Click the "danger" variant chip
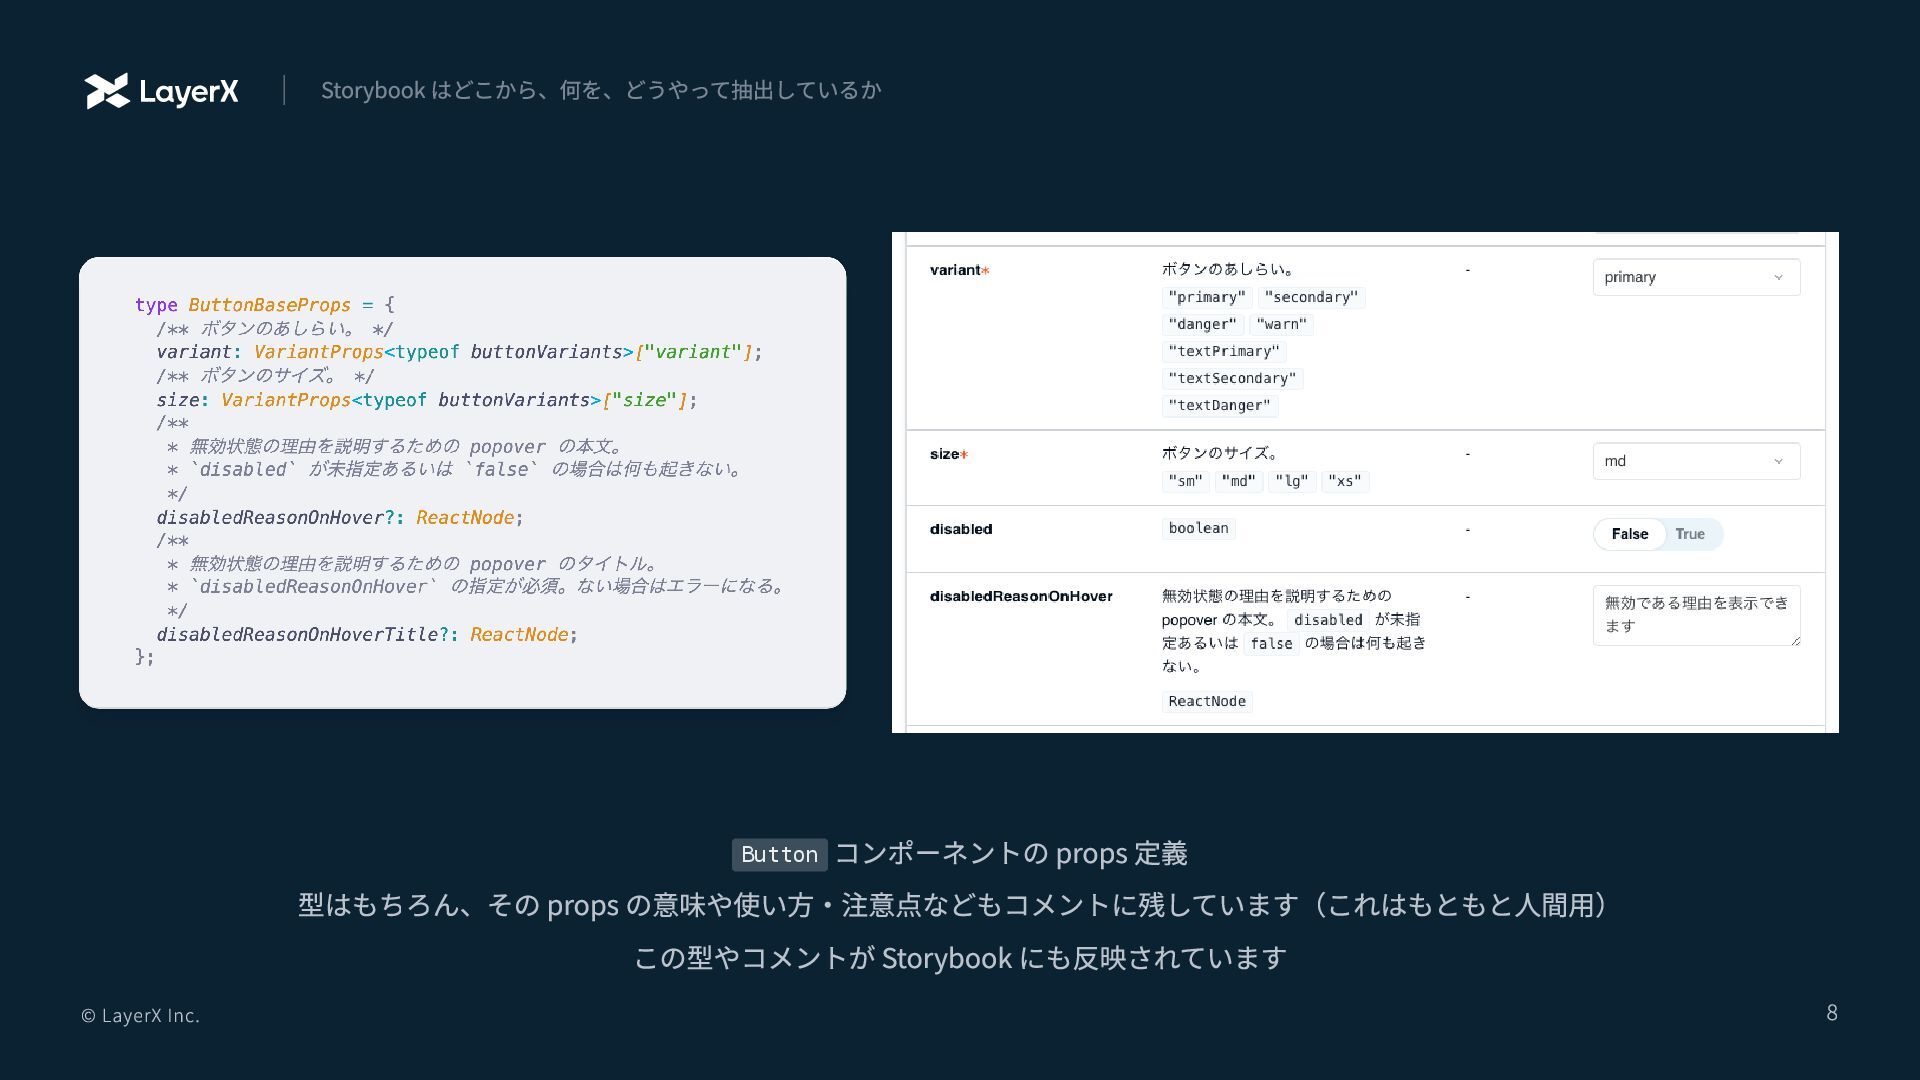The width and height of the screenshot is (1920, 1080). tap(1202, 324)
